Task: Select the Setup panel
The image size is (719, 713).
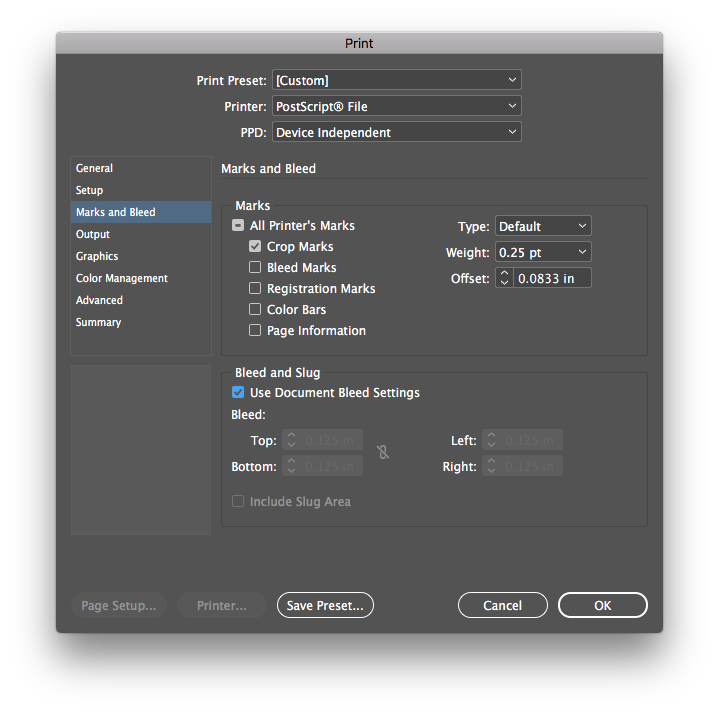Action: [141, 190]
